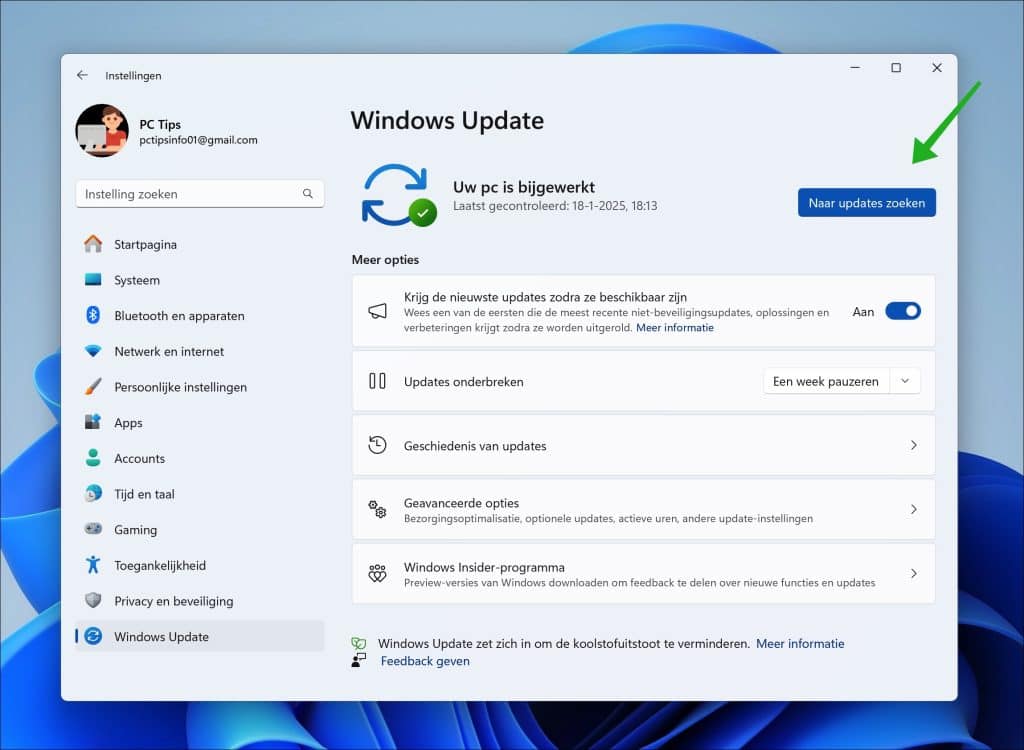Select Systeem settings category
This screenshot has width=1024, height=750.
pyautogui.click(x=200, y=280)
